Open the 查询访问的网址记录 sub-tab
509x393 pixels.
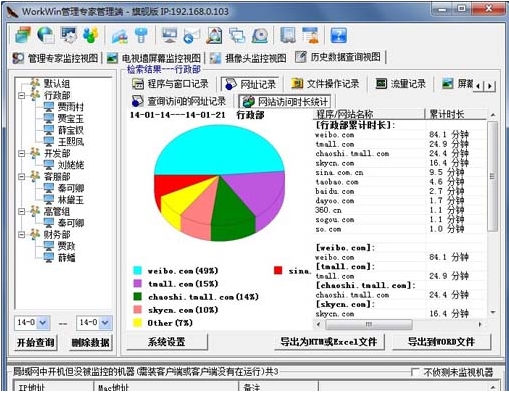click(179, 101)
